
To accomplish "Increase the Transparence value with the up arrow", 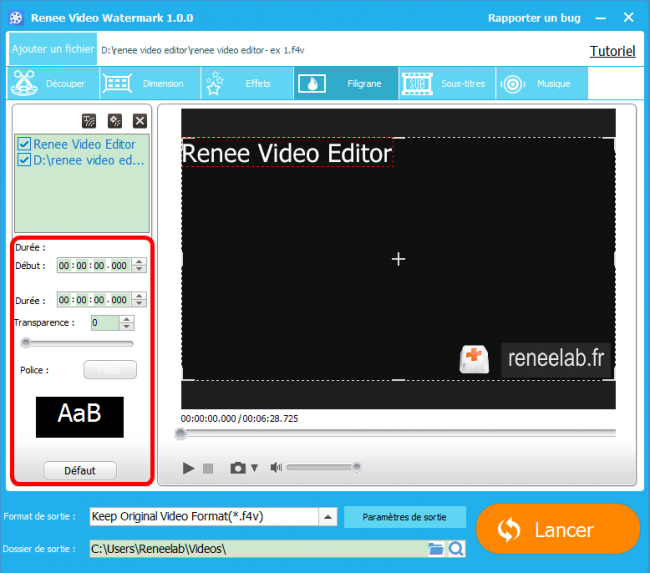I will (x=127, y=319).
